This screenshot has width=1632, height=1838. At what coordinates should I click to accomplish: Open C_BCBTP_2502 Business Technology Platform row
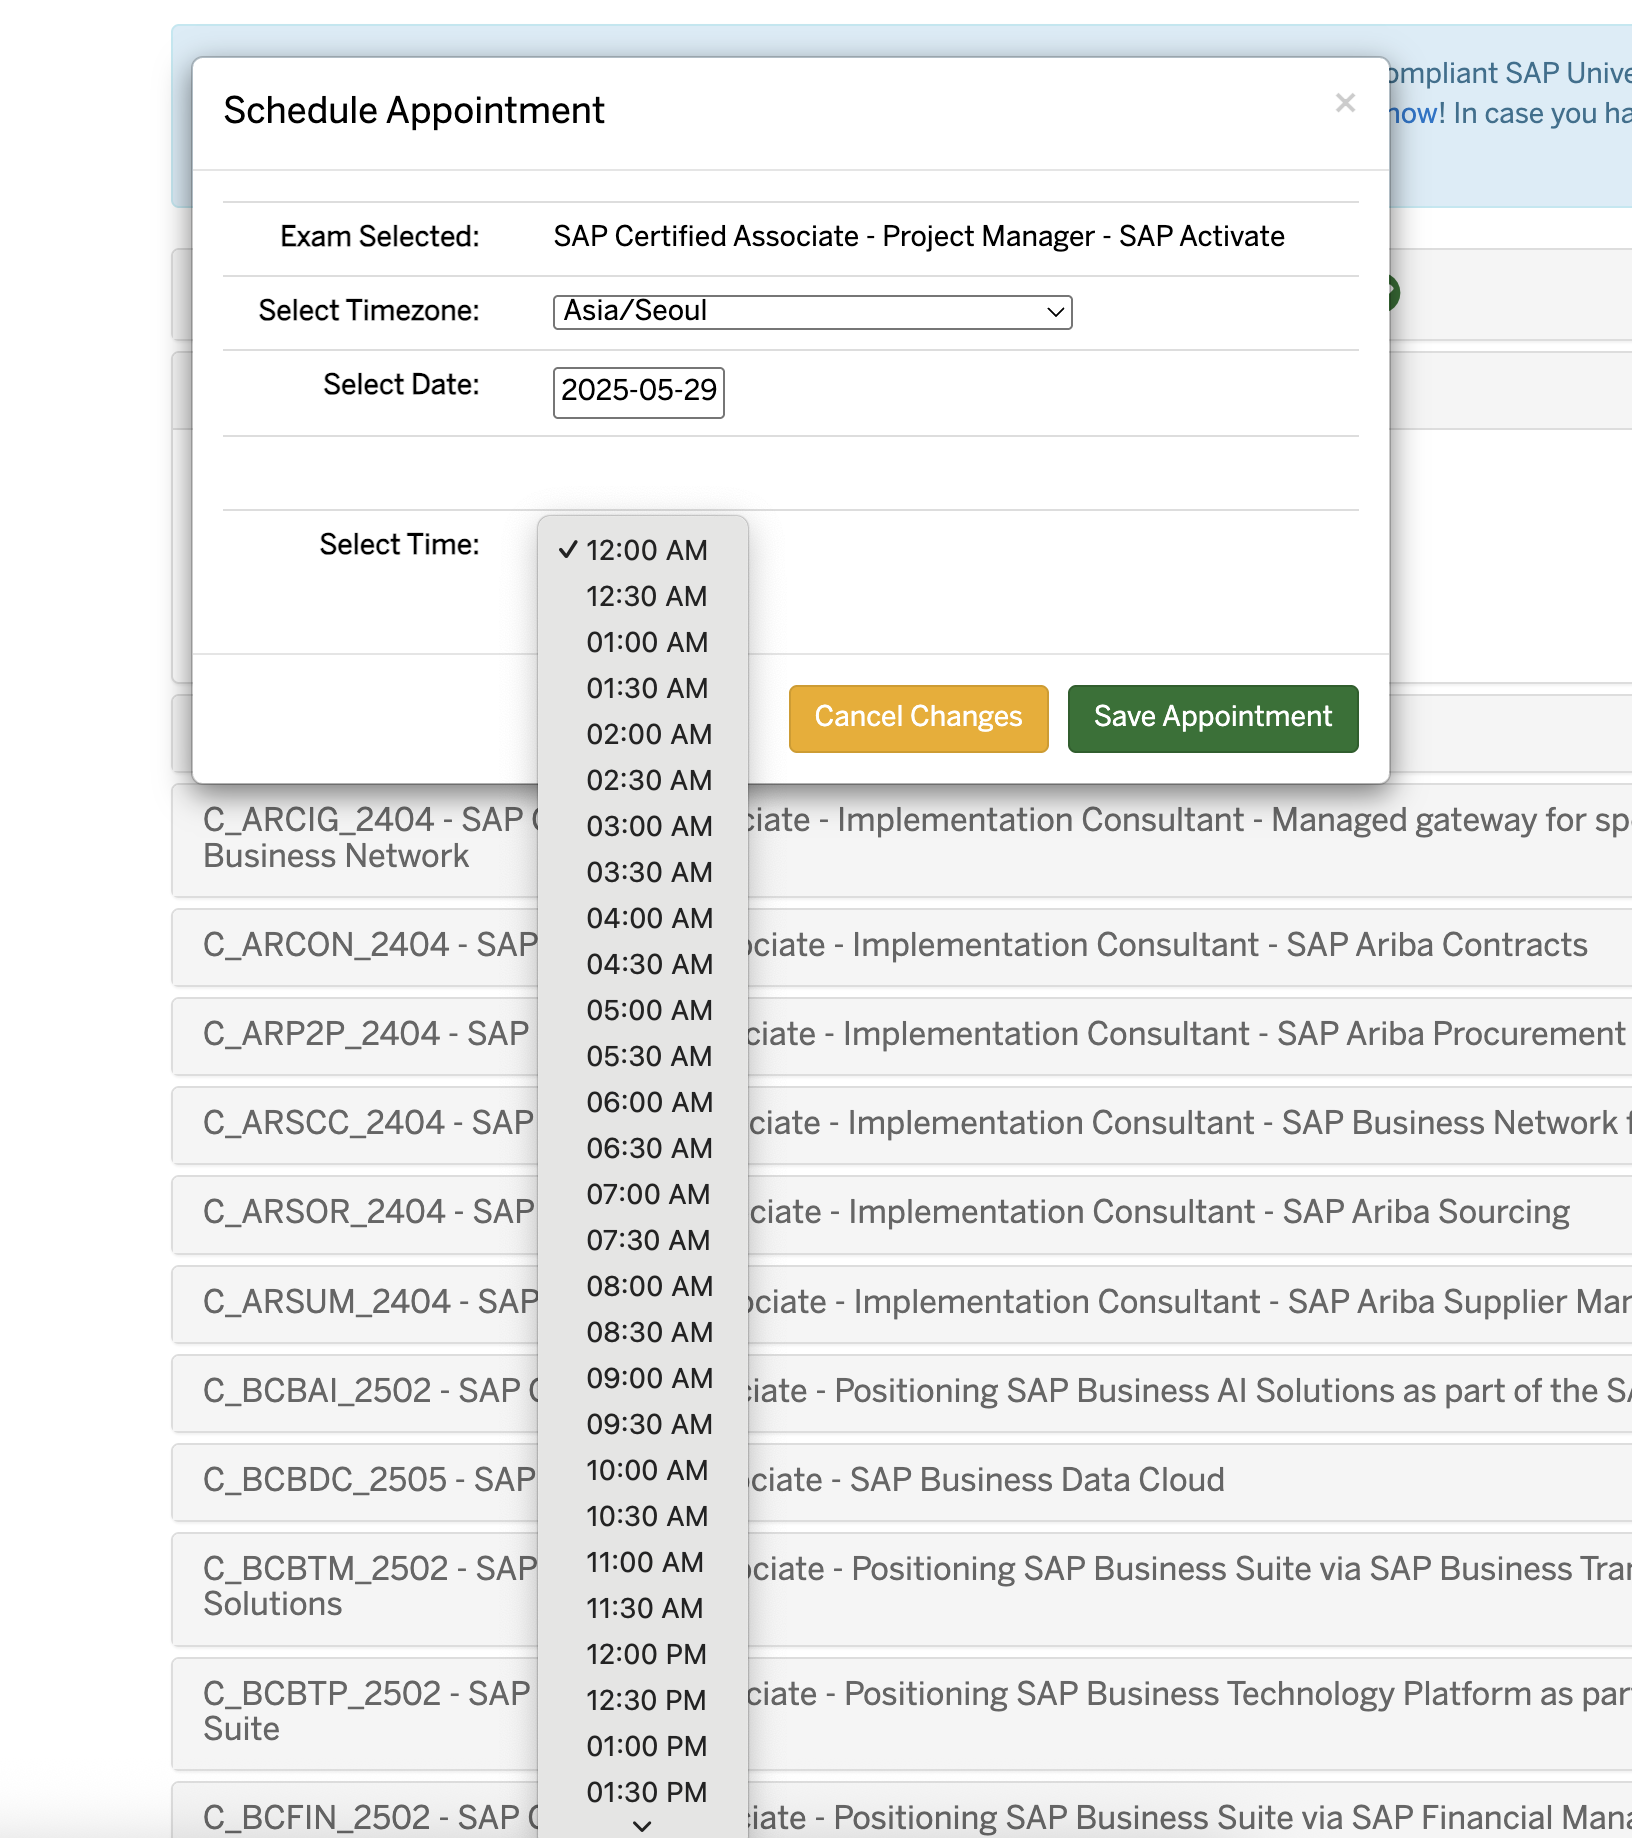coord(902,1713)
